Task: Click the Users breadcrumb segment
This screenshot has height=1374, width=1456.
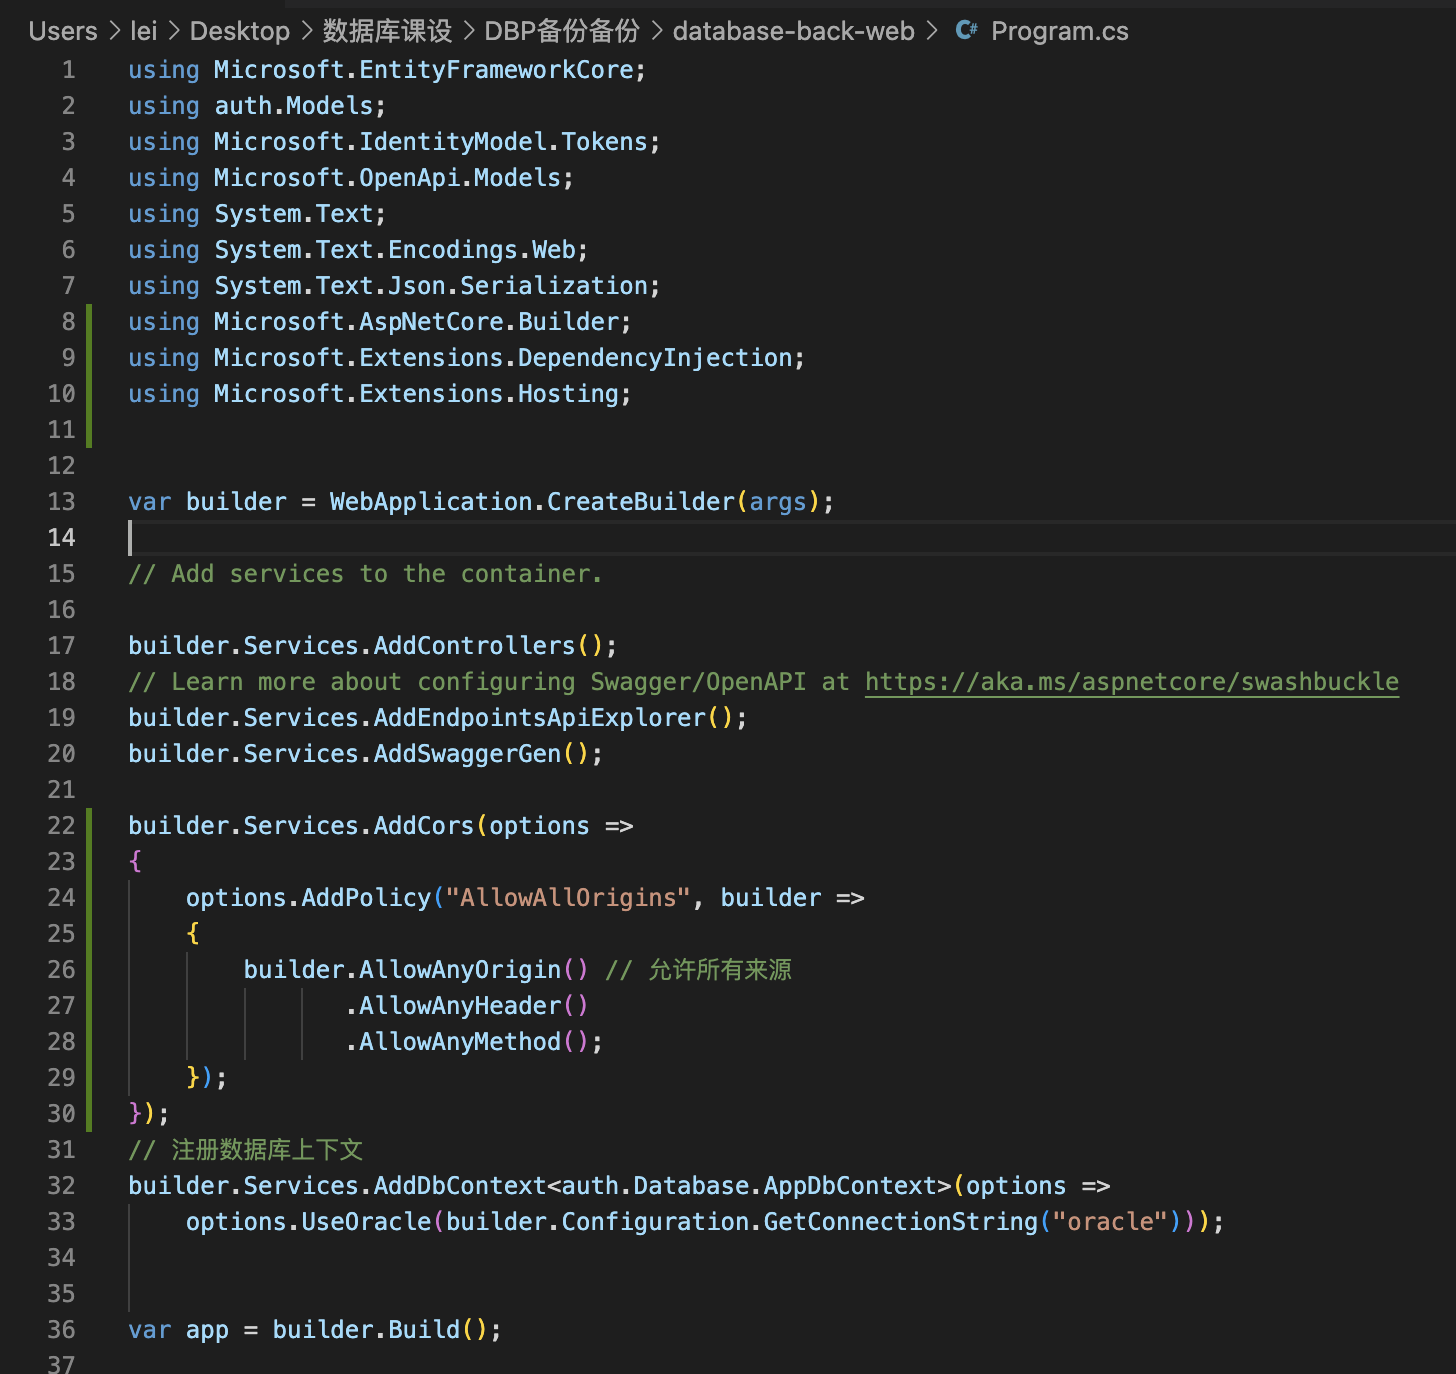Action: [62, 31]
